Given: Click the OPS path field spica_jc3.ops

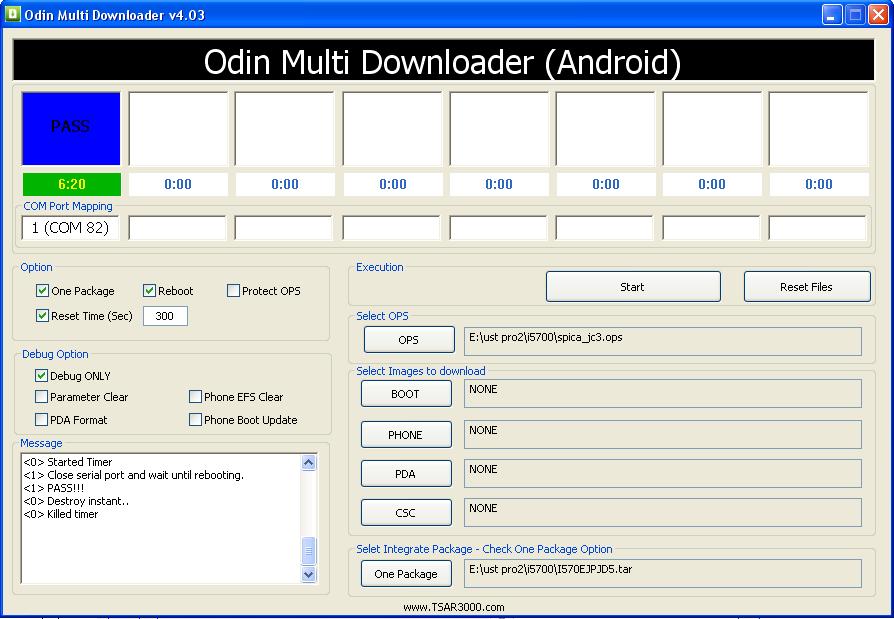Looking at the screenshot, I should pos(663,341).
